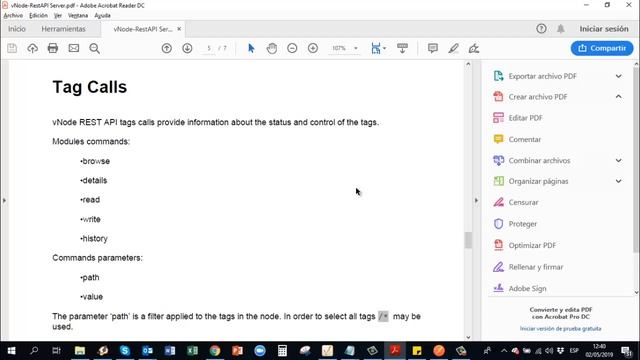This screenshot has height=360, width=640.
Task: Open the notifications bell
Action: tap(561, 29)
